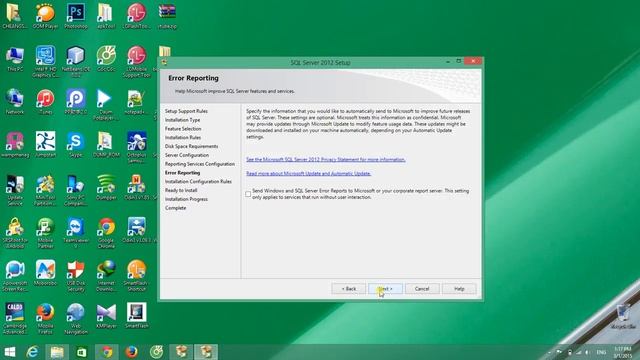
Task: Open File Explorer from the taskbar
Action: (x=57, y=352)
